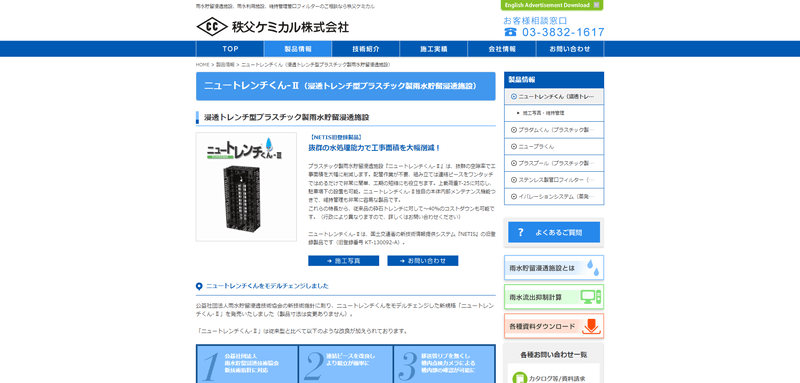Screen dimensions: 800x383
Task: Click the 製品情報 sidebar header
Action: tap(554, 80)
